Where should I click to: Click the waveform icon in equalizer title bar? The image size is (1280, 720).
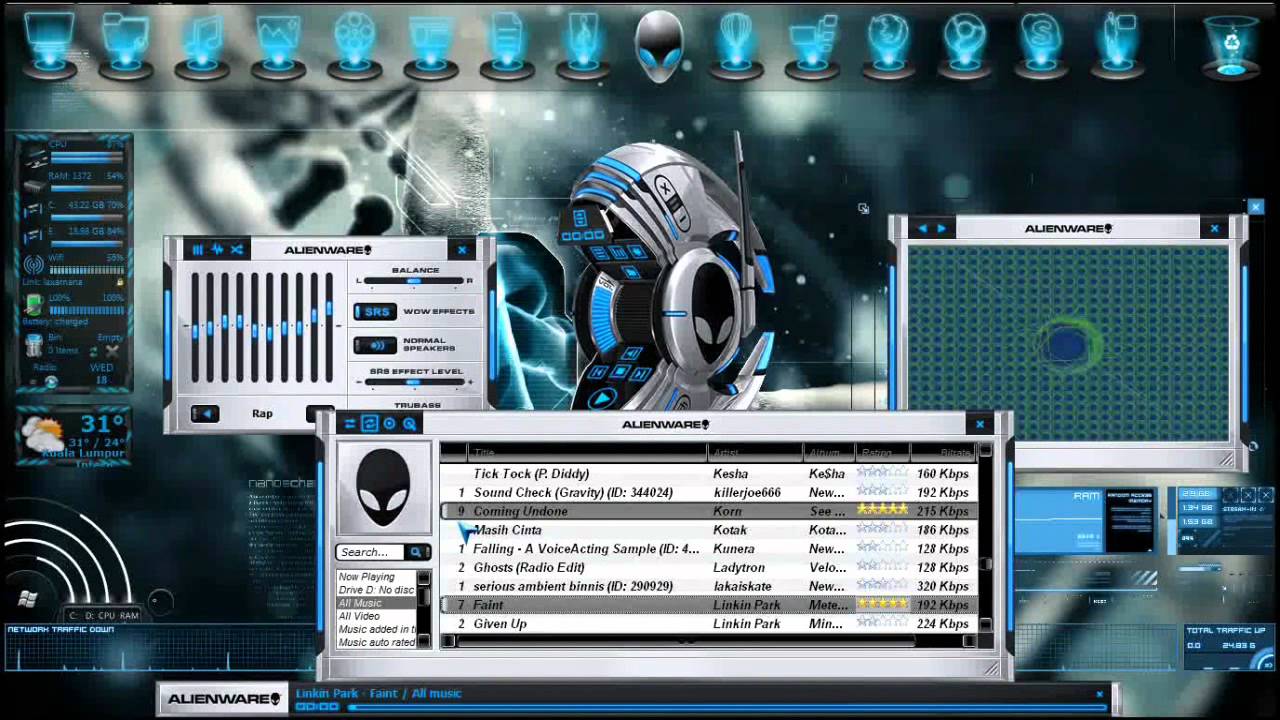pyautogui.click(x=217, y=250)
